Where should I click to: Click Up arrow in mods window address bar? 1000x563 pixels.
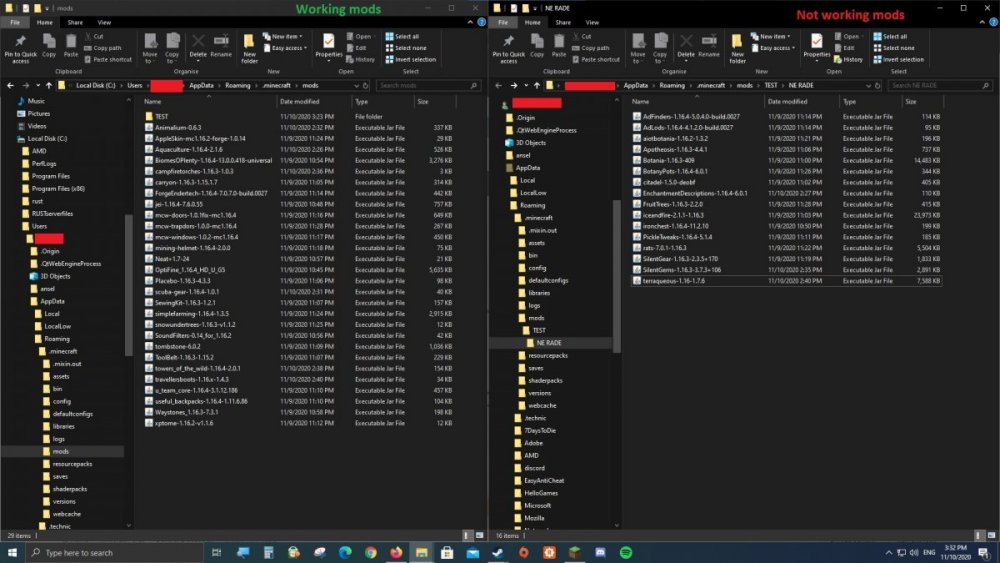48,86
